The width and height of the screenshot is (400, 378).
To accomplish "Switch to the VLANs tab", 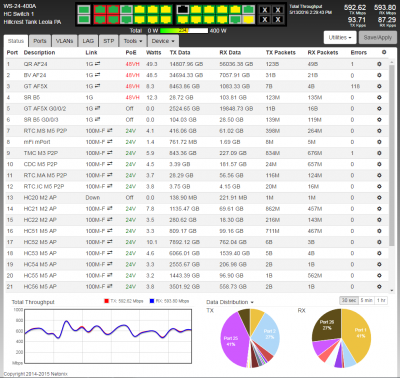I will [x=64, y=41].
